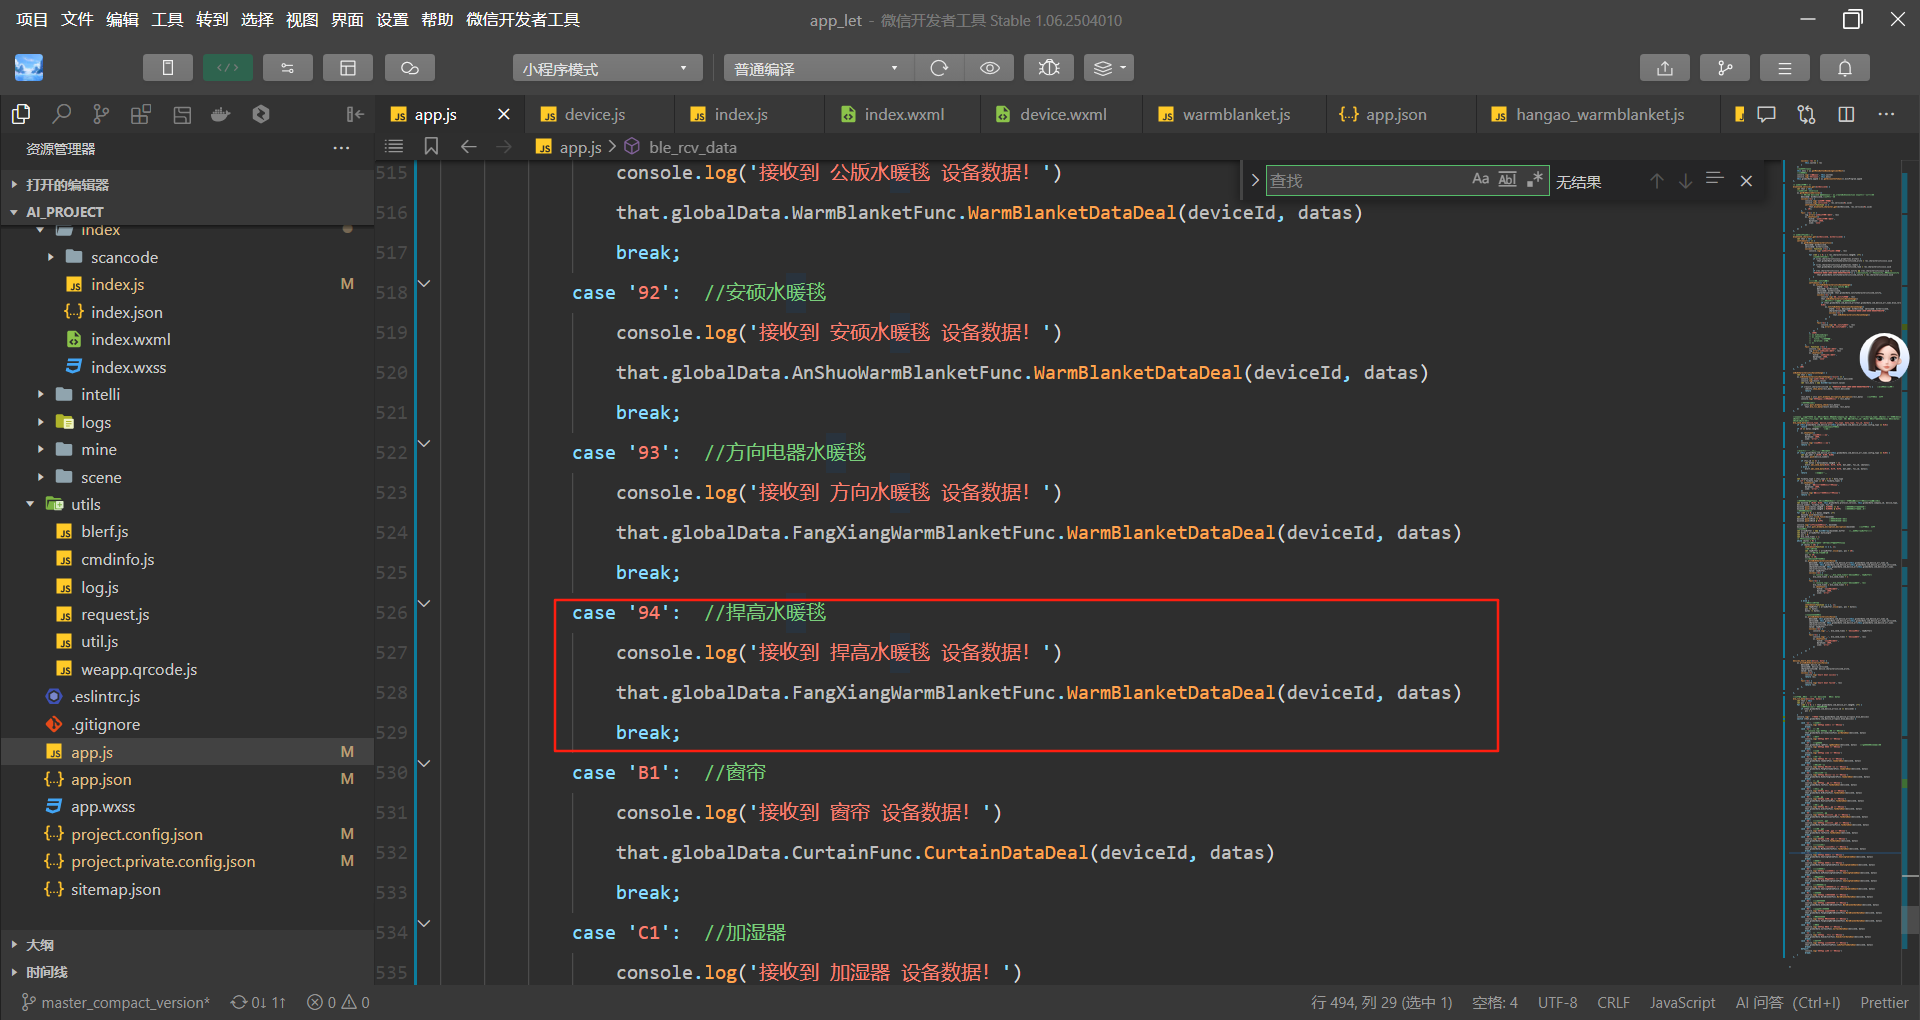Click the bookmark icon in the breadcrumb bar

[431, 146]
